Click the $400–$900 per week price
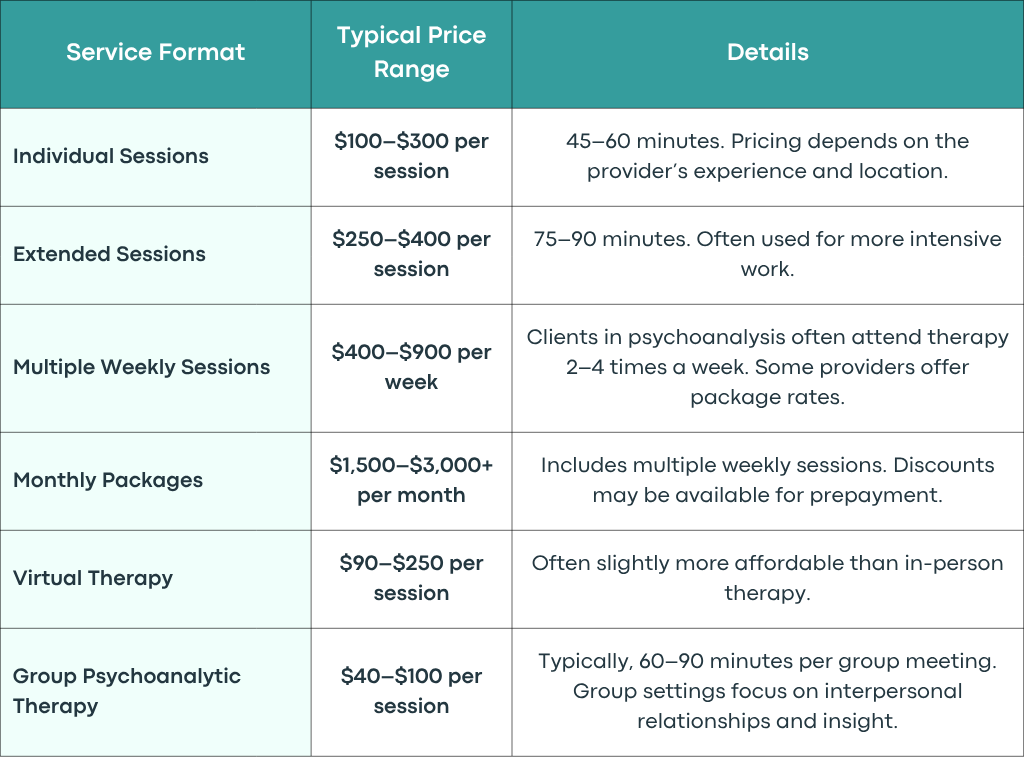The height and width of the screenshot is (757, 1024). click(x=411, y=367)
